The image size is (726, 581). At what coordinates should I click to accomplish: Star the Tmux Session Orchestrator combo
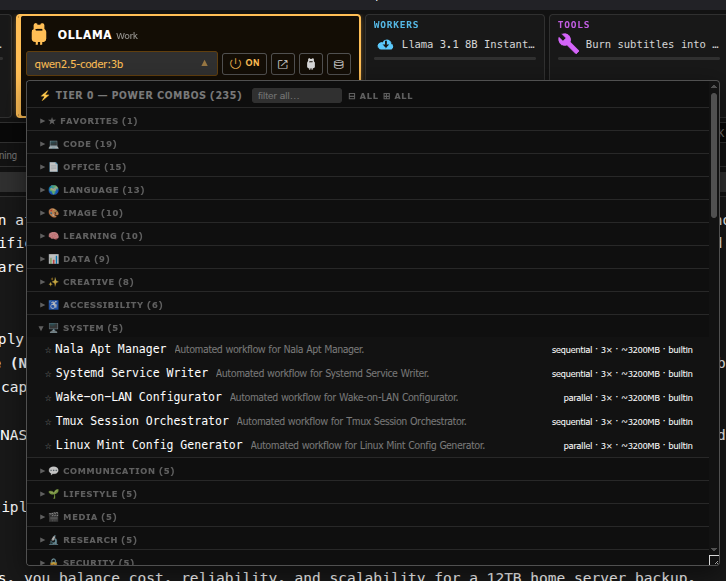pyautogui.click(x=48, y=422)
